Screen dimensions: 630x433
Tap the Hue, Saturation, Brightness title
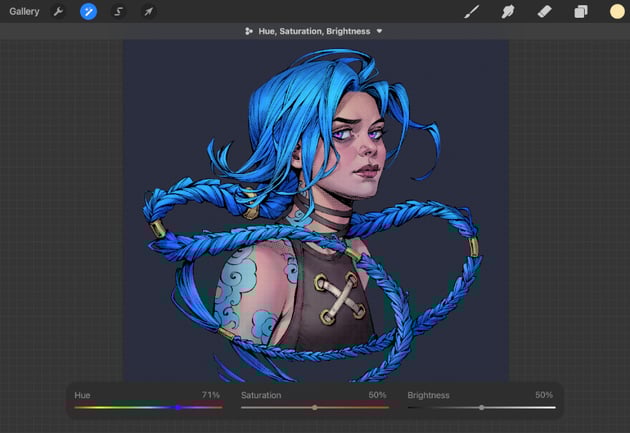[x=314, y=31]
